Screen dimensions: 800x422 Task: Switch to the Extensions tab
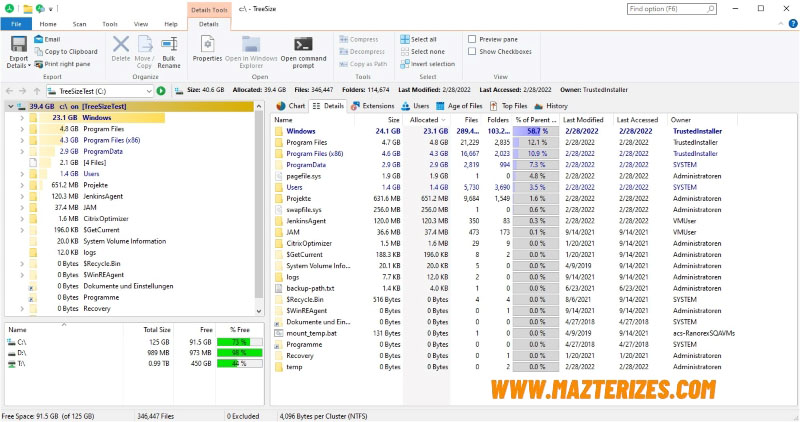click(372, 106)
